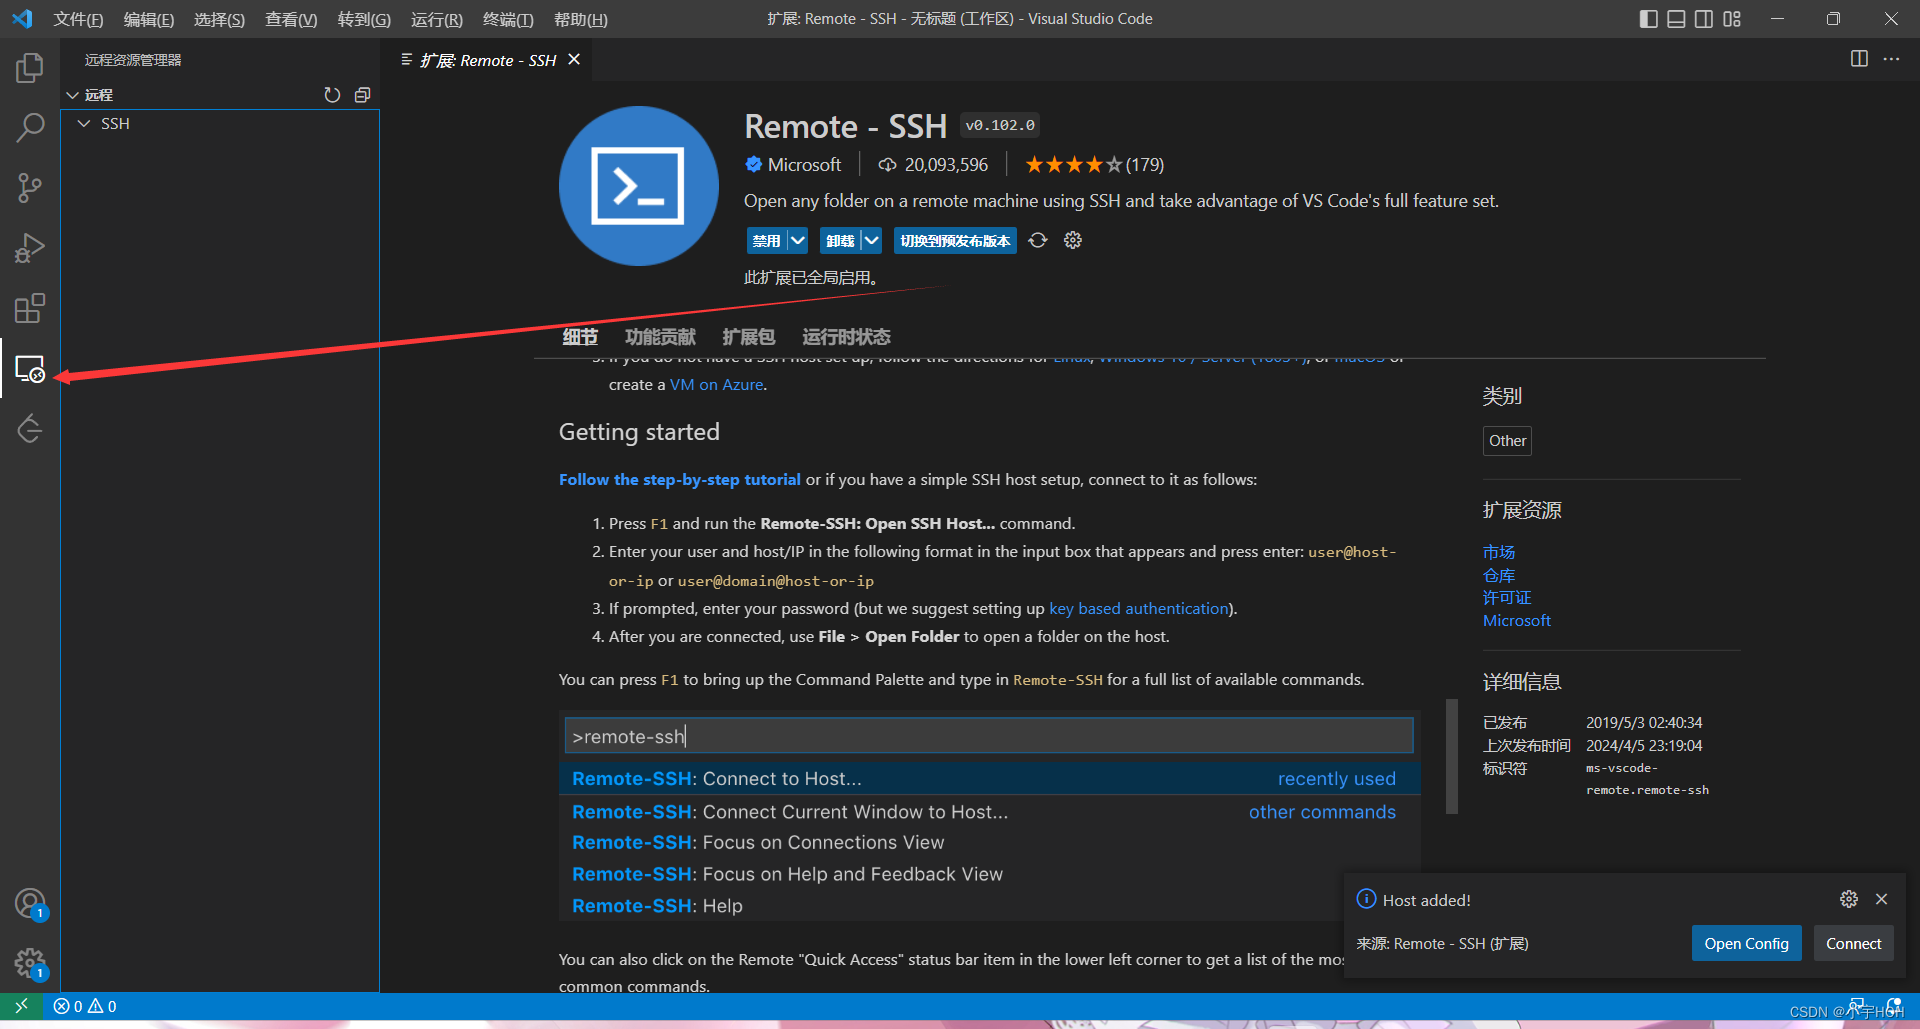Open Follow the step-by-step tutorial link
The image size is (1920, 1029).
click(x=680, y=480)
